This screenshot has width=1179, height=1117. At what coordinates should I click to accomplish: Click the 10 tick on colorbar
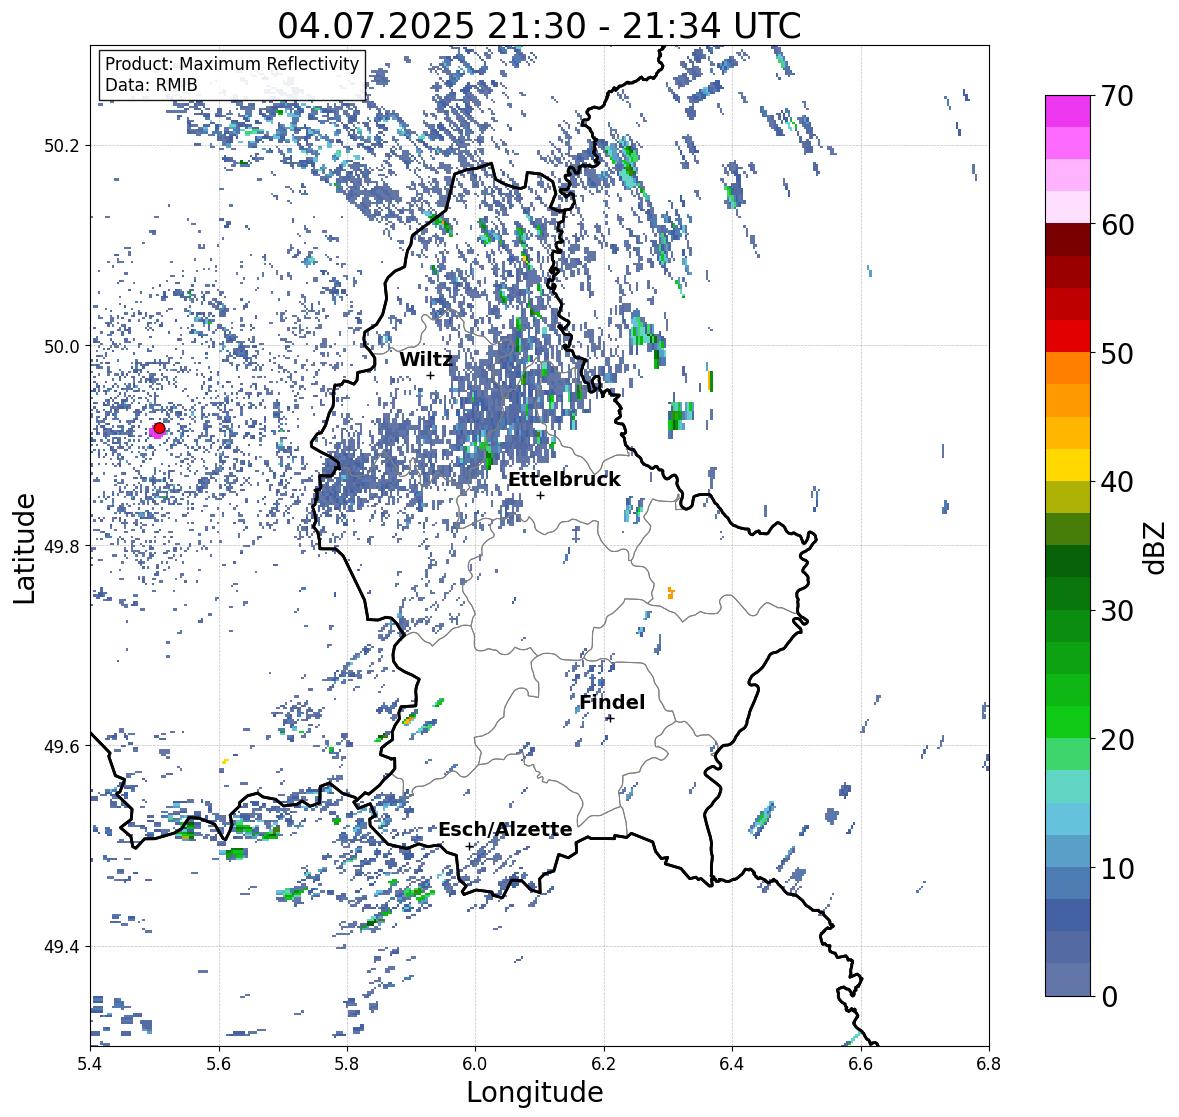click(x=1116, y=868)
